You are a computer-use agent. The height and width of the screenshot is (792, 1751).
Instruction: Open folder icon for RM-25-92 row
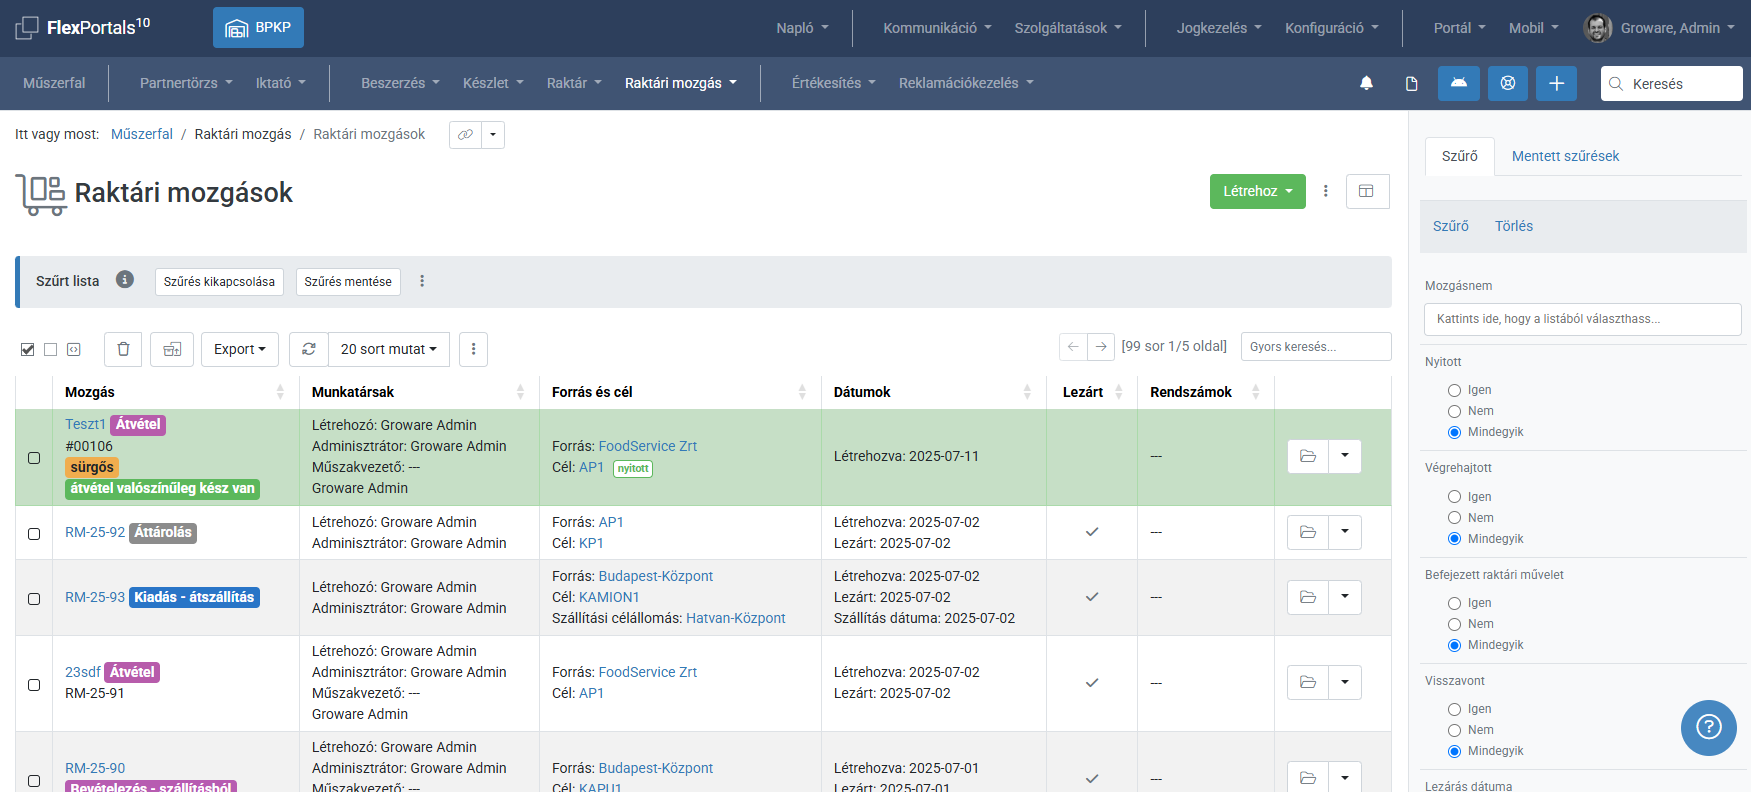(x=1308, y=532)
